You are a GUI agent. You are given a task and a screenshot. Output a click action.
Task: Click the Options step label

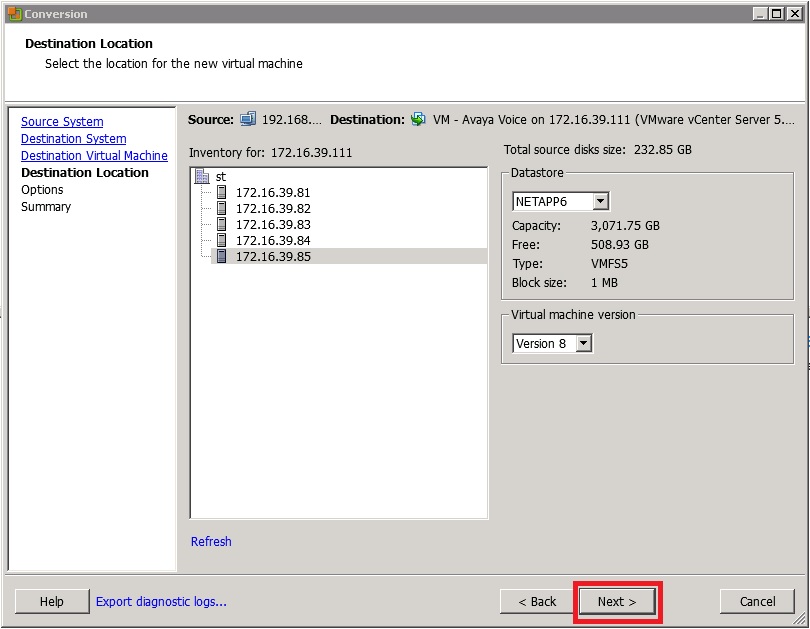[42, 190]
